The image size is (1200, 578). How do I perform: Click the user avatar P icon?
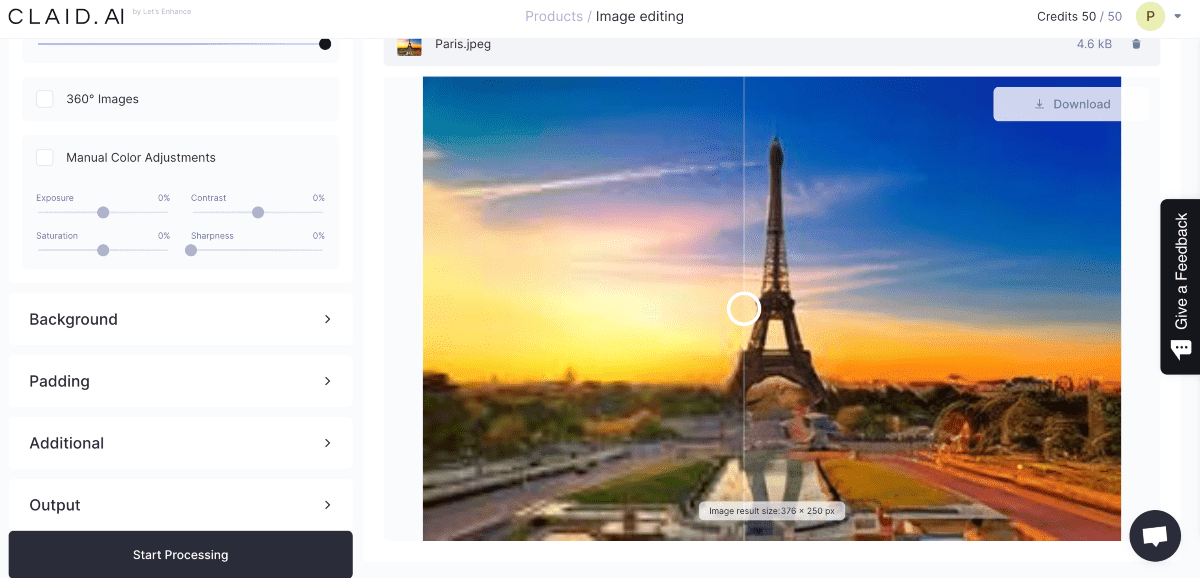[x=1150, y=16]
